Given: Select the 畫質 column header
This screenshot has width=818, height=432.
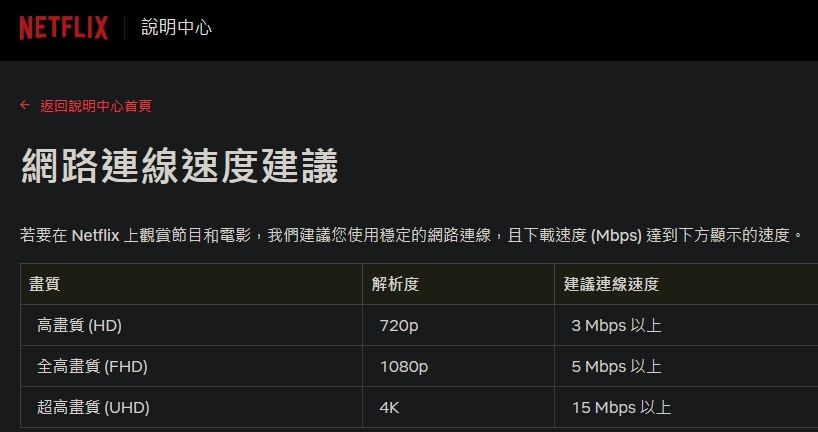Looking at the screenshot, I should click(x=191, y=284).
